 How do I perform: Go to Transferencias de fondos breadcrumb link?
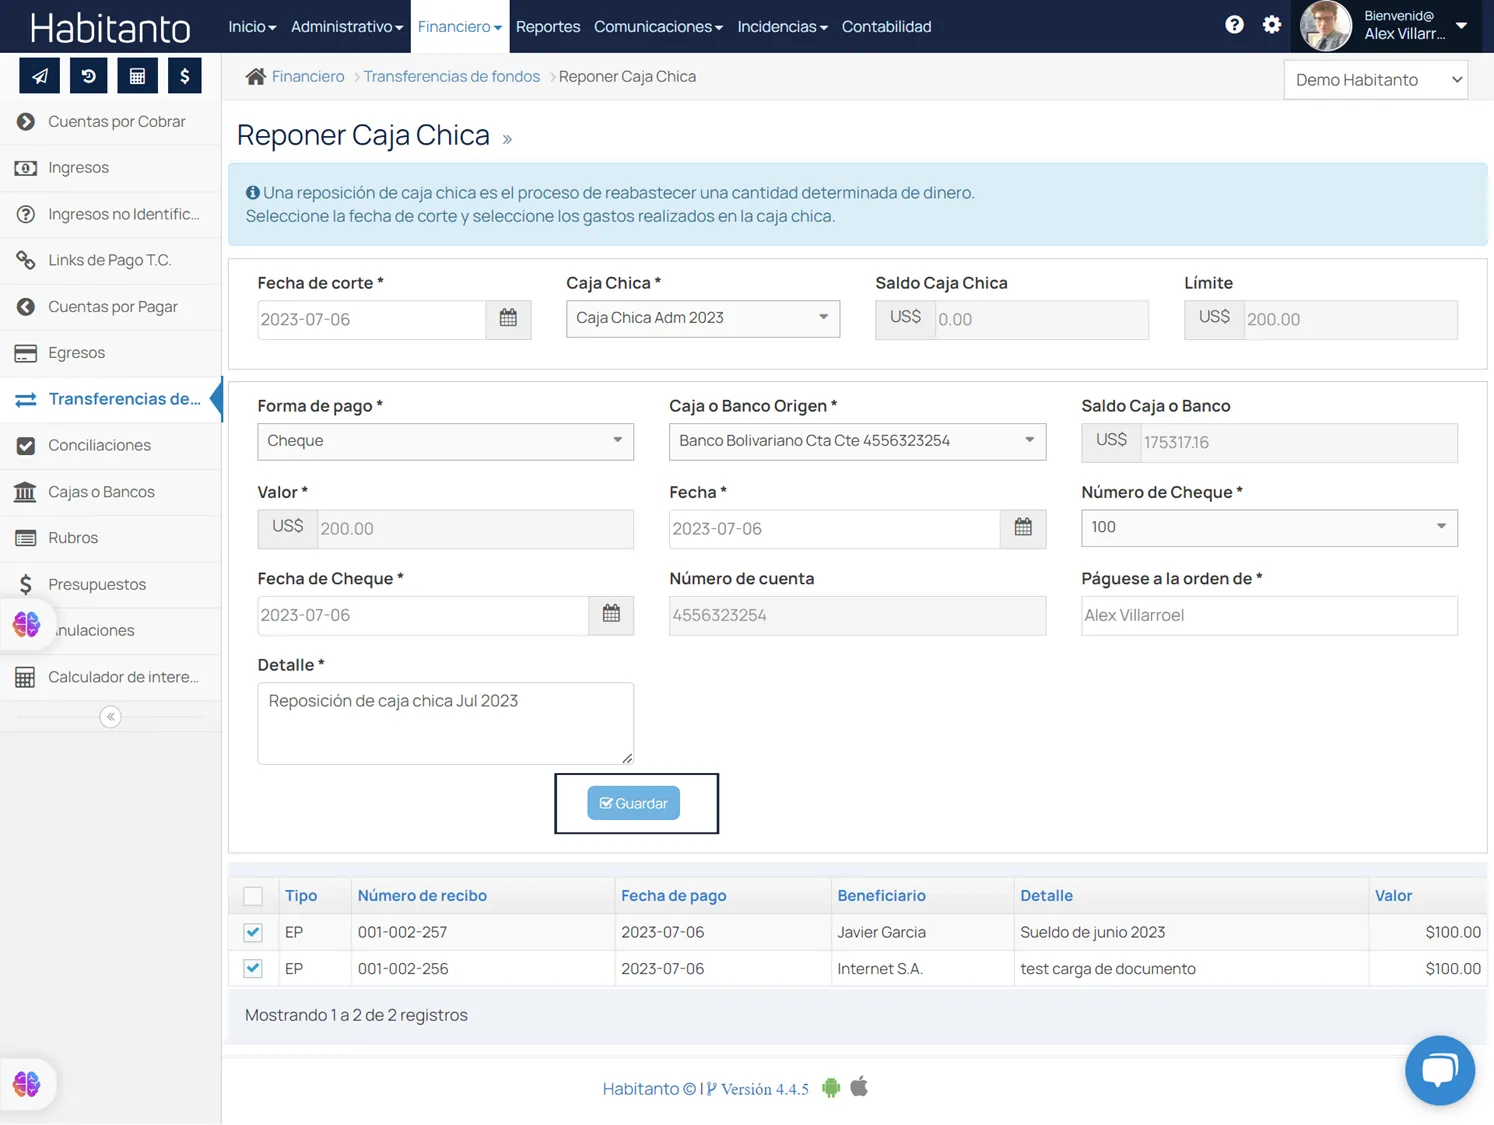click(x=451, y=77)
